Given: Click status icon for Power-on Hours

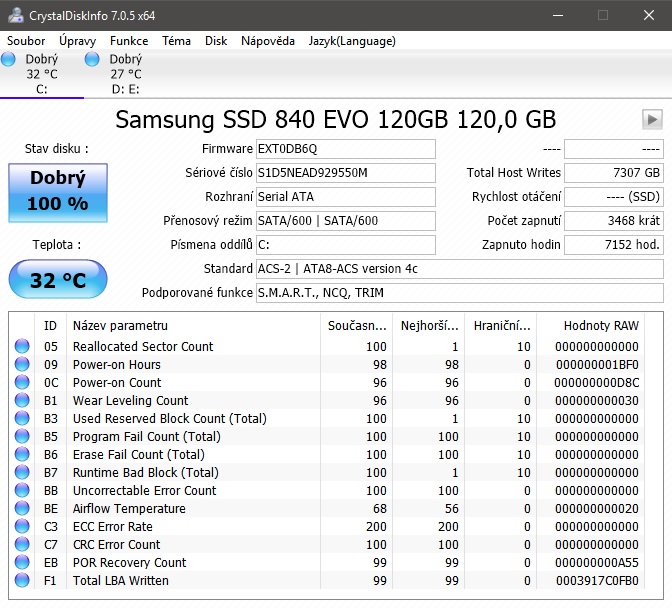Looking at the screenshot, I should 22,364.
